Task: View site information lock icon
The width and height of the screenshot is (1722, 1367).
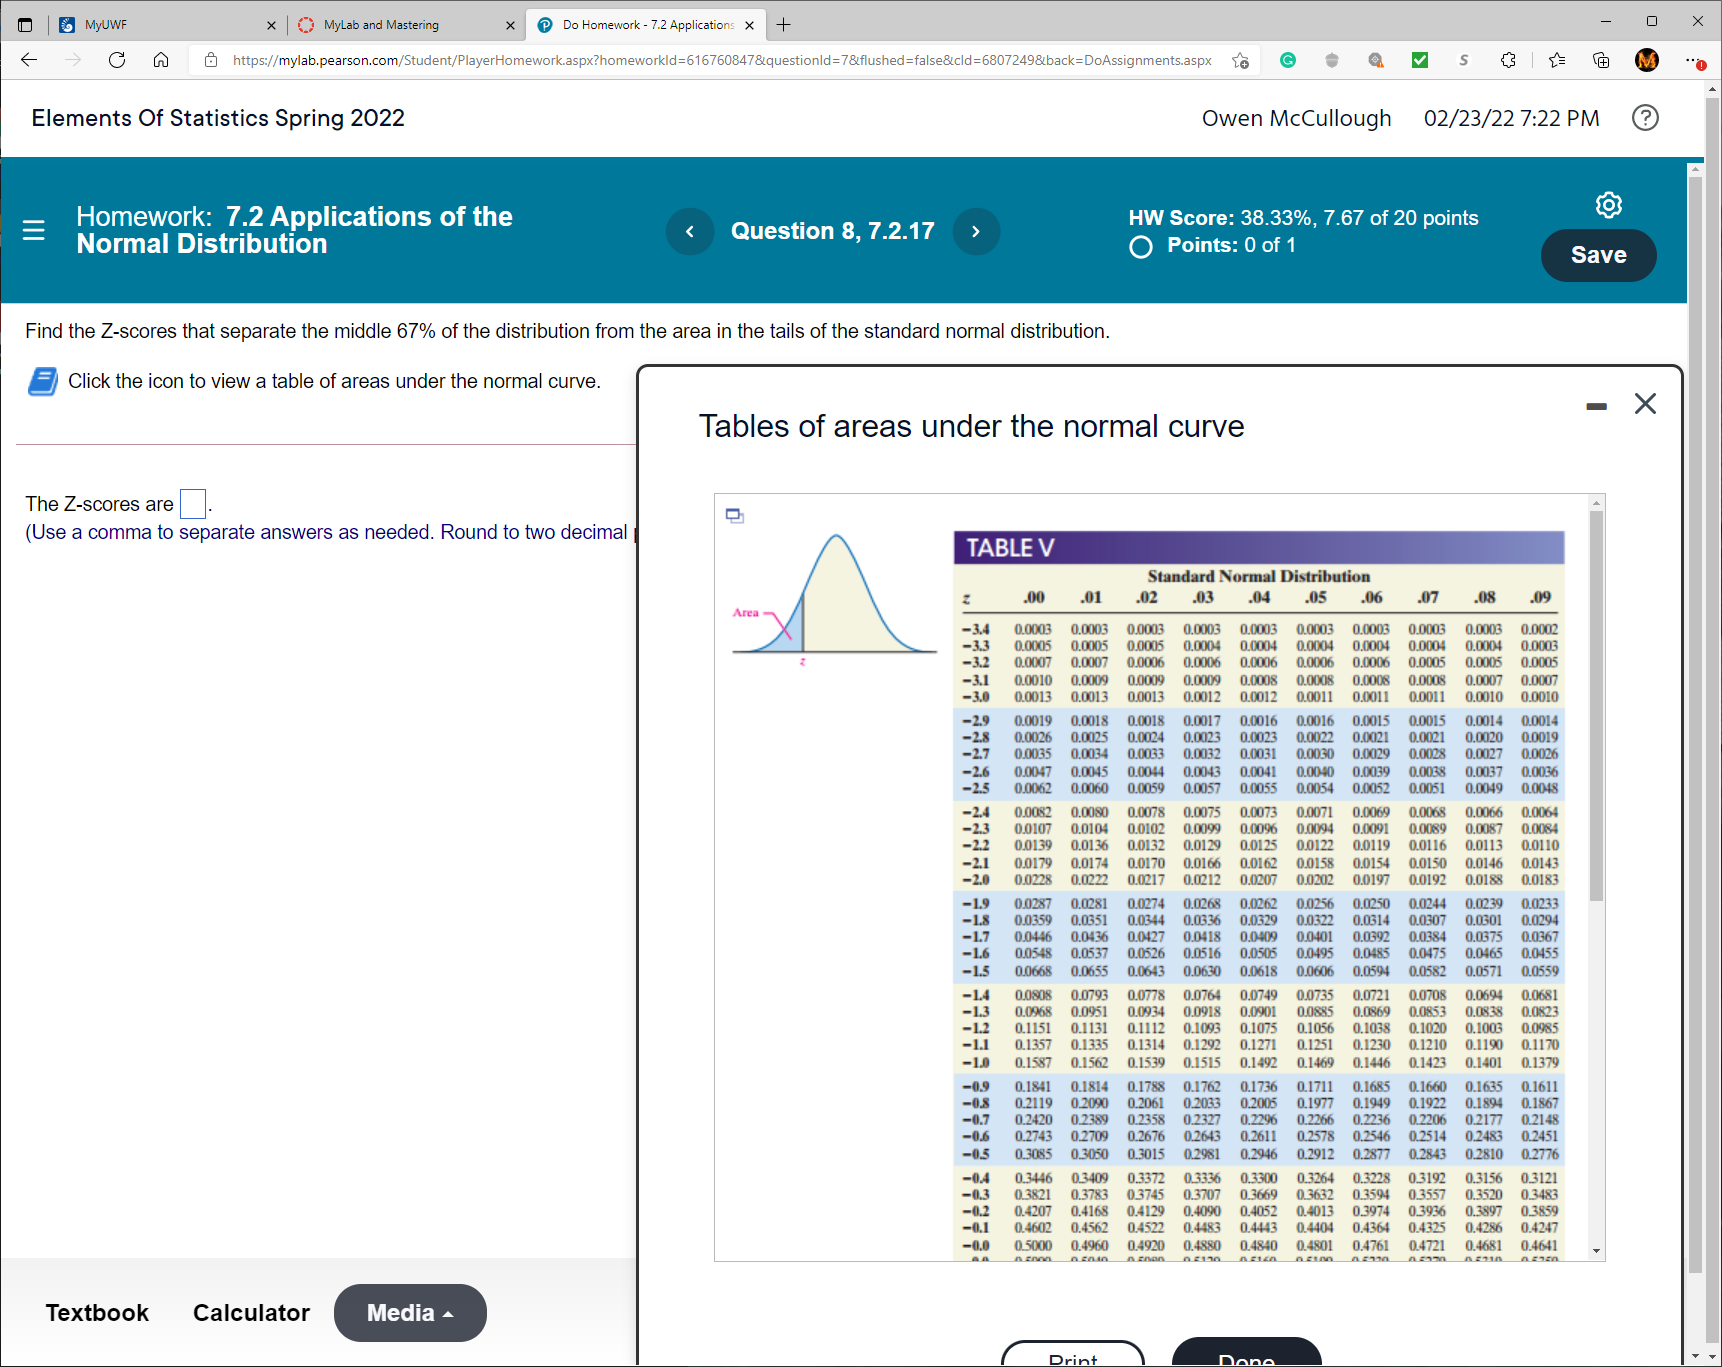Action: click(211, 60)
